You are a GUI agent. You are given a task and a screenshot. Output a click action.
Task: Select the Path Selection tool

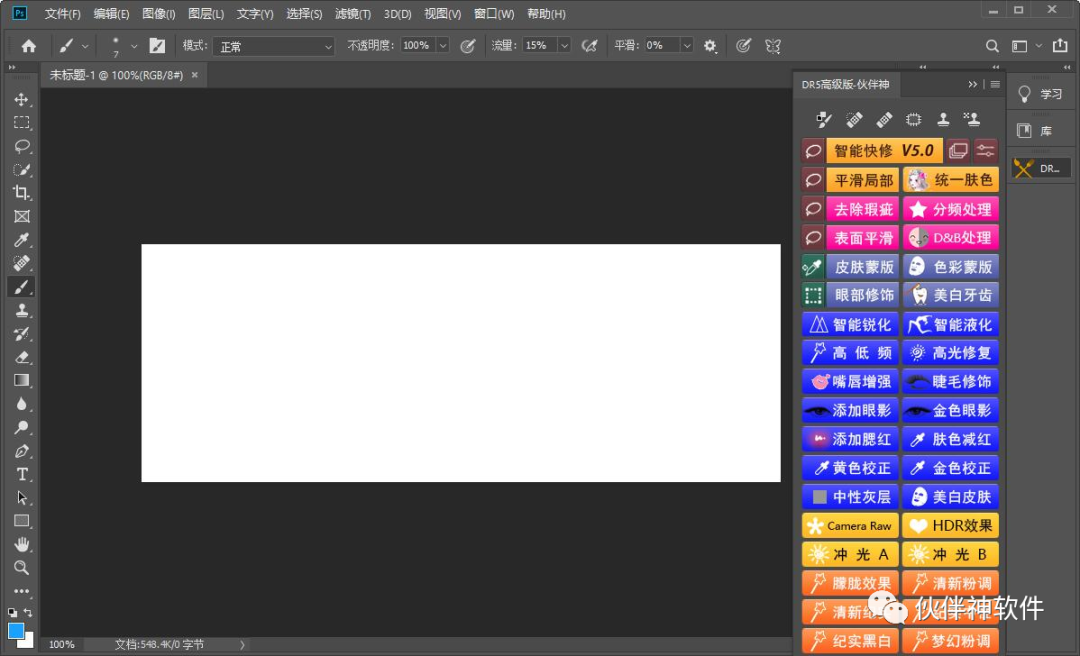(21, 498)
